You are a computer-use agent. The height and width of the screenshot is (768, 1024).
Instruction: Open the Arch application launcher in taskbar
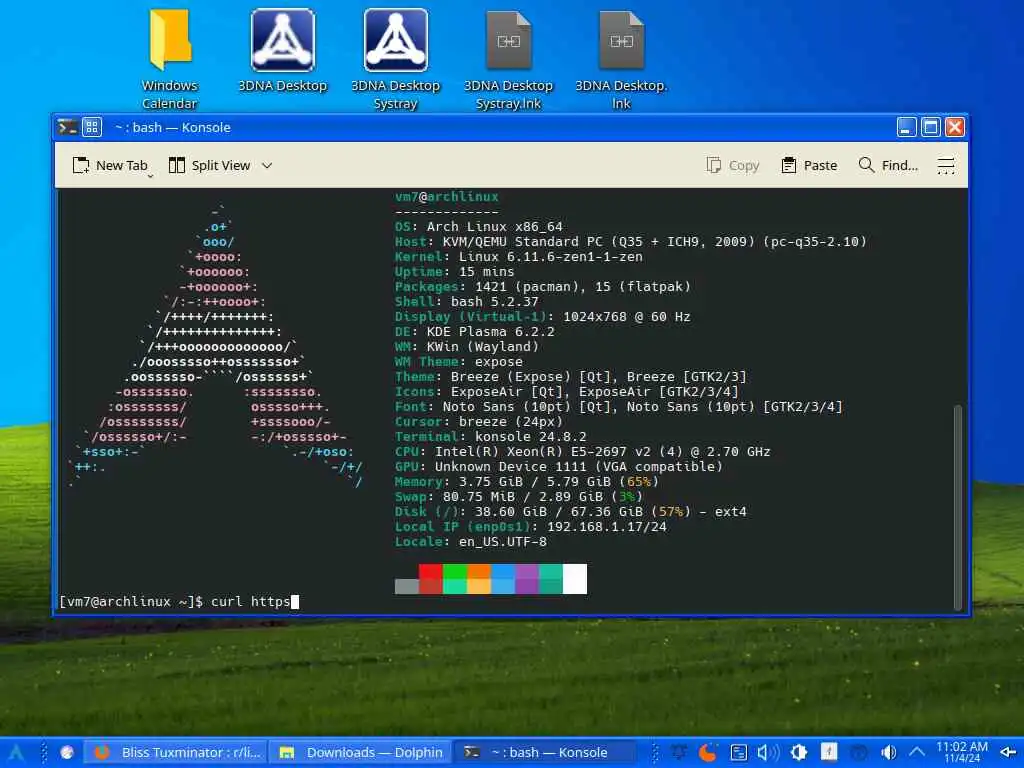(16, 752)
